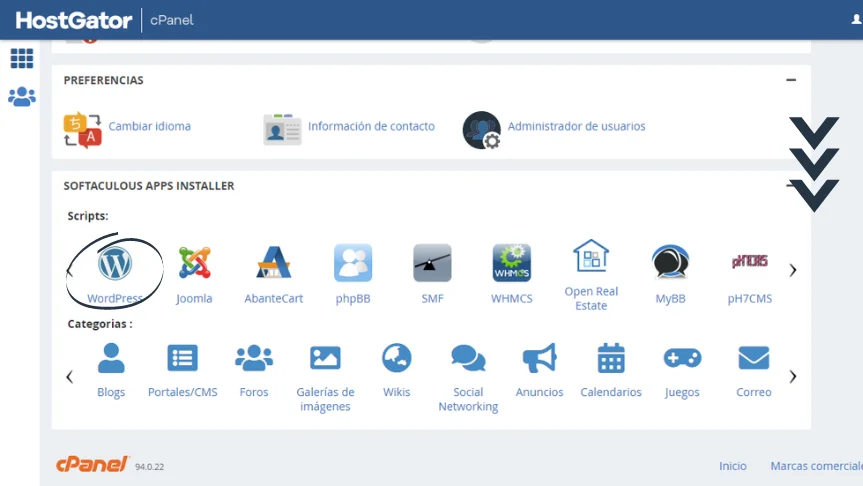Open the home grid icon in sidebar
The width and height of the screenshot is (863, 486).
pos(22,58)
